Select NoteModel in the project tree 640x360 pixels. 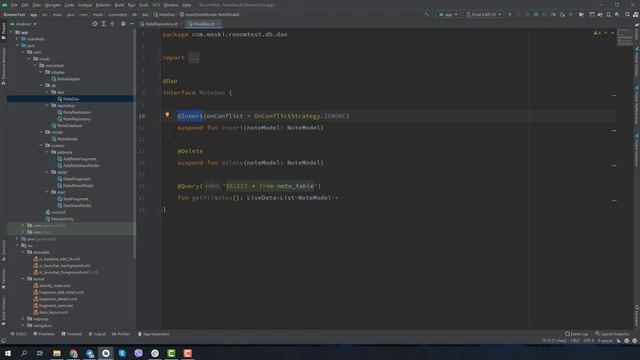click(x=64, y=139)
